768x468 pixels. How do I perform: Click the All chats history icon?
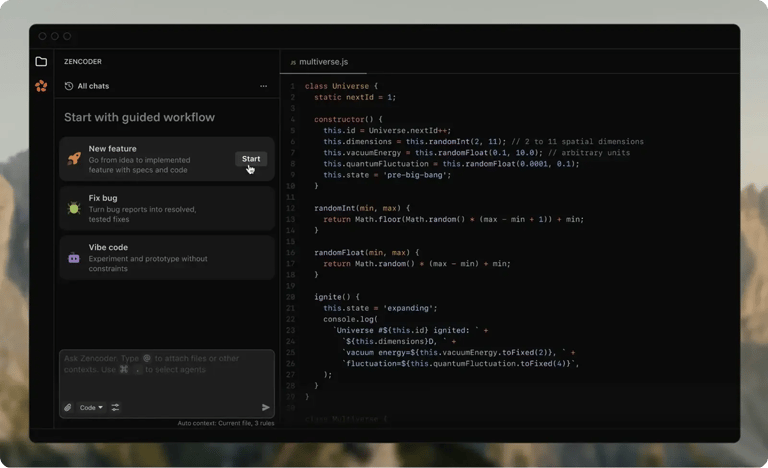pyautogui.click(x=69, y=86)
